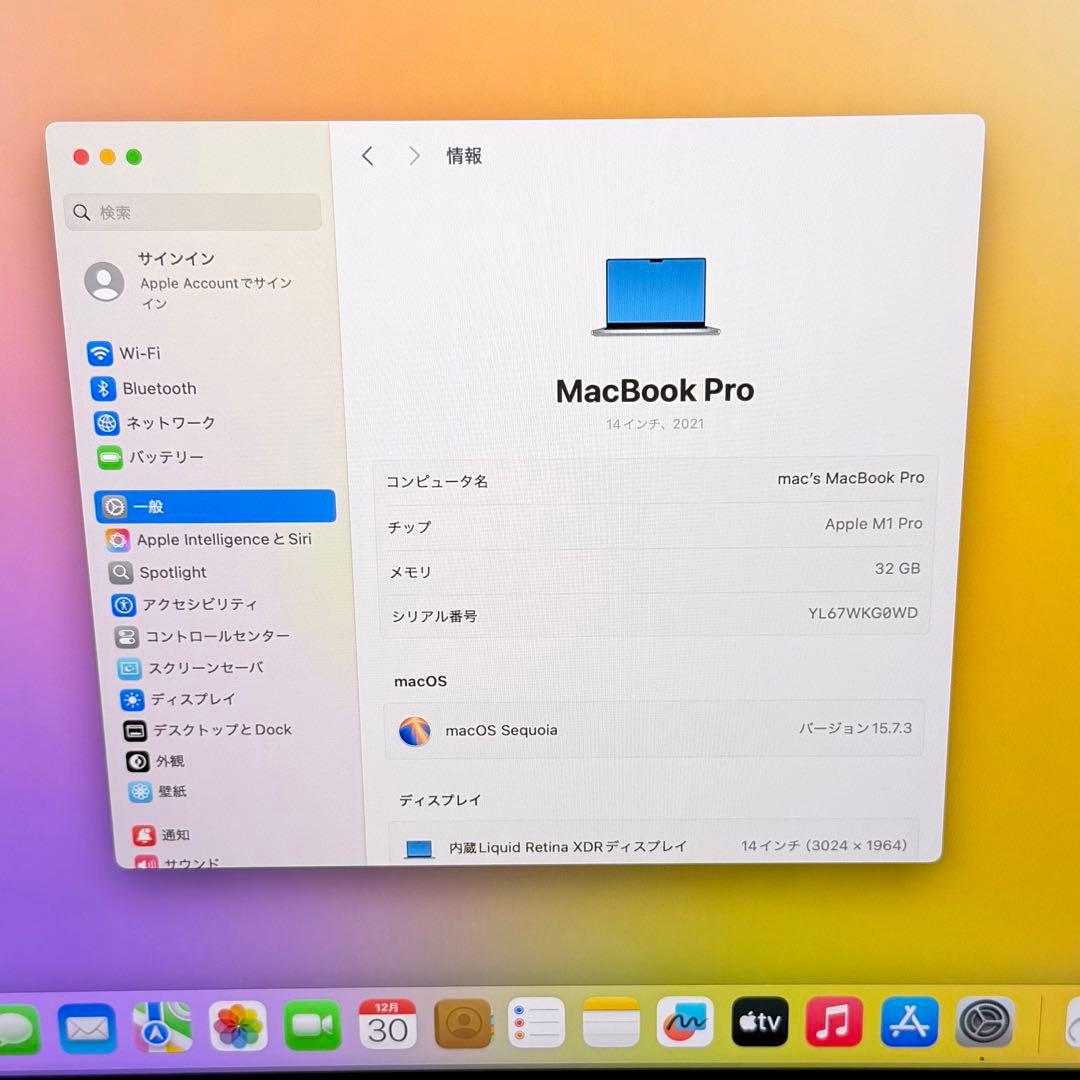Open App Store from the Dock
The height and width of the screenshot is (1080, 1080).
[x=909, y=1021]
